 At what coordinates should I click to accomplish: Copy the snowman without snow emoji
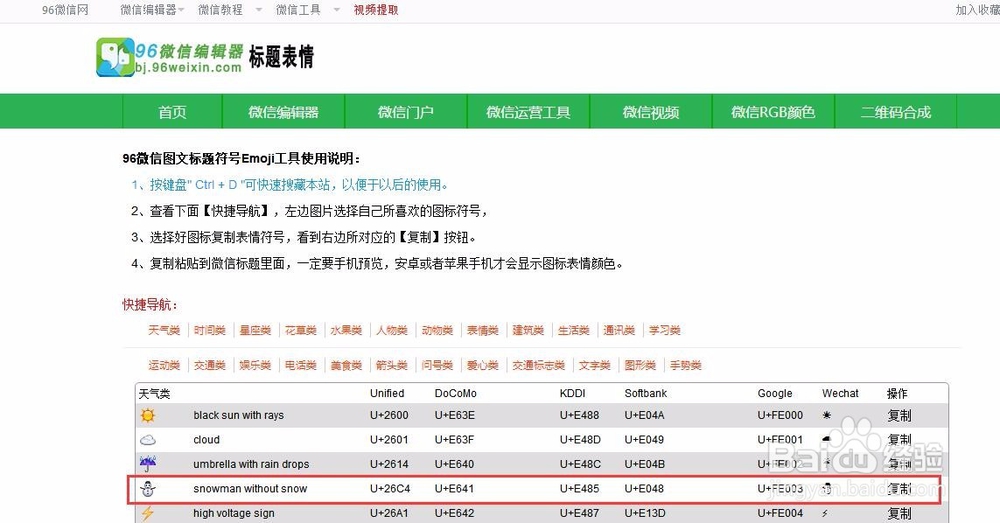click(899, 489)
